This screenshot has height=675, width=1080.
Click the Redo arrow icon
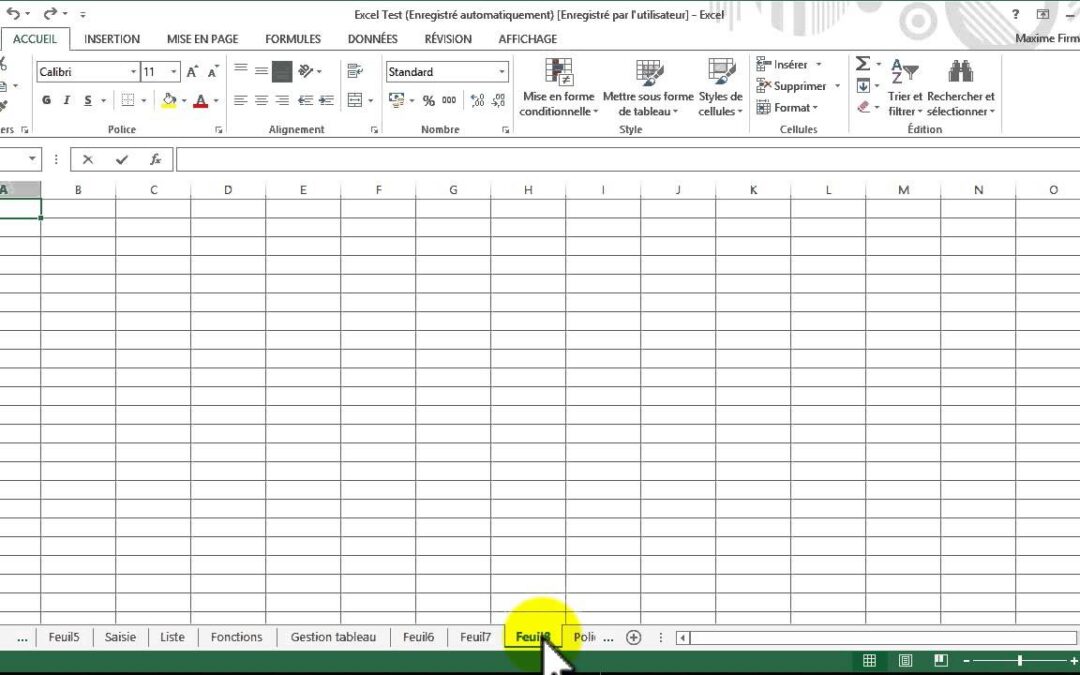click(x=50, y=14)
